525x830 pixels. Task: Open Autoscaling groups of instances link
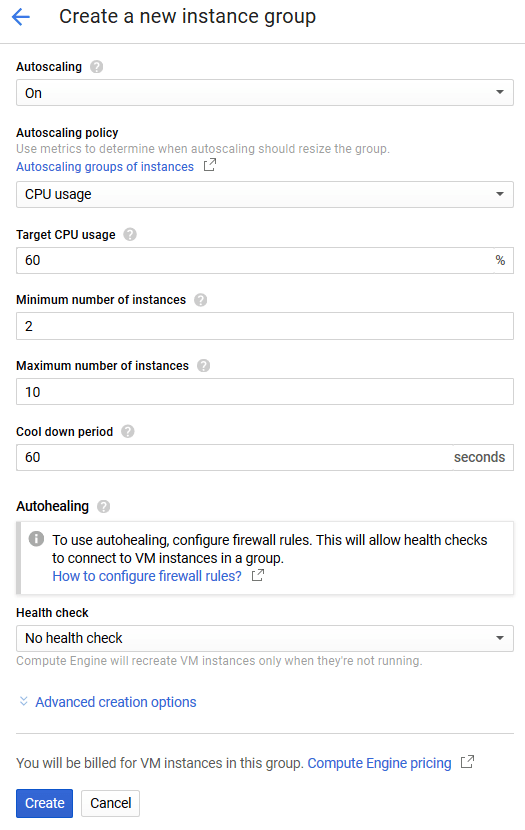coord(105,166)
